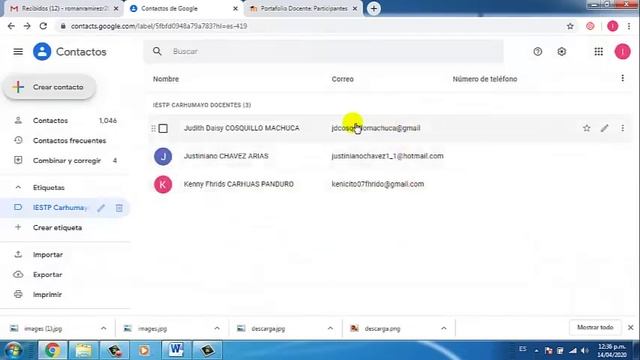The height and width of the screenshot is (360, 640).
Task: Open Contactos list in sidebar
Action: 65,120
